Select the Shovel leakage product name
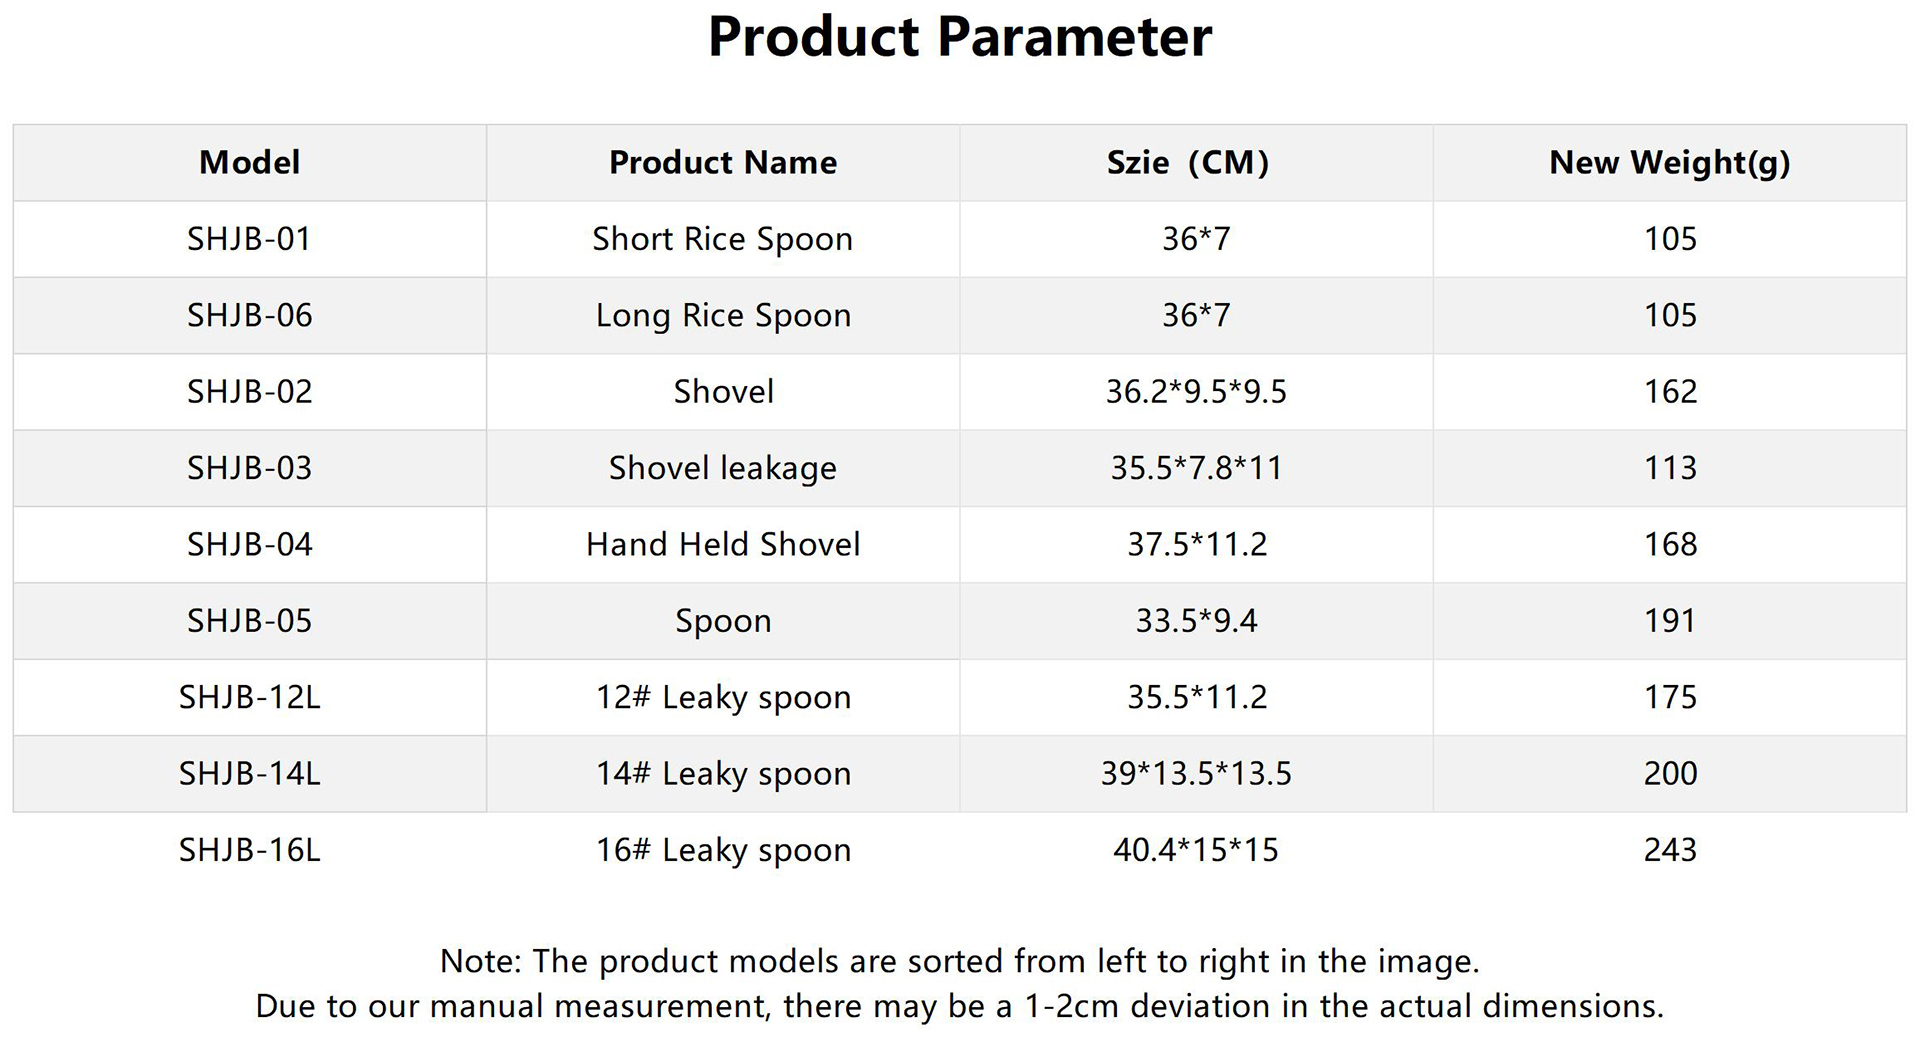Viewport: 1920px width, 1037px height. (722, 468)
